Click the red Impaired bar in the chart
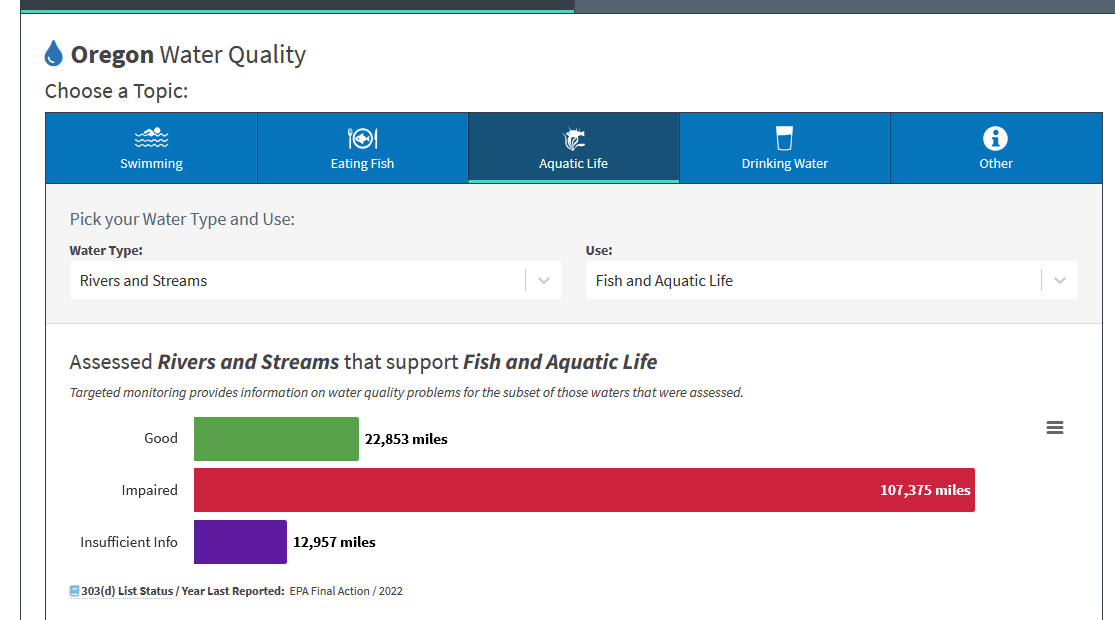1115x620 pixels. pos(583,490)
